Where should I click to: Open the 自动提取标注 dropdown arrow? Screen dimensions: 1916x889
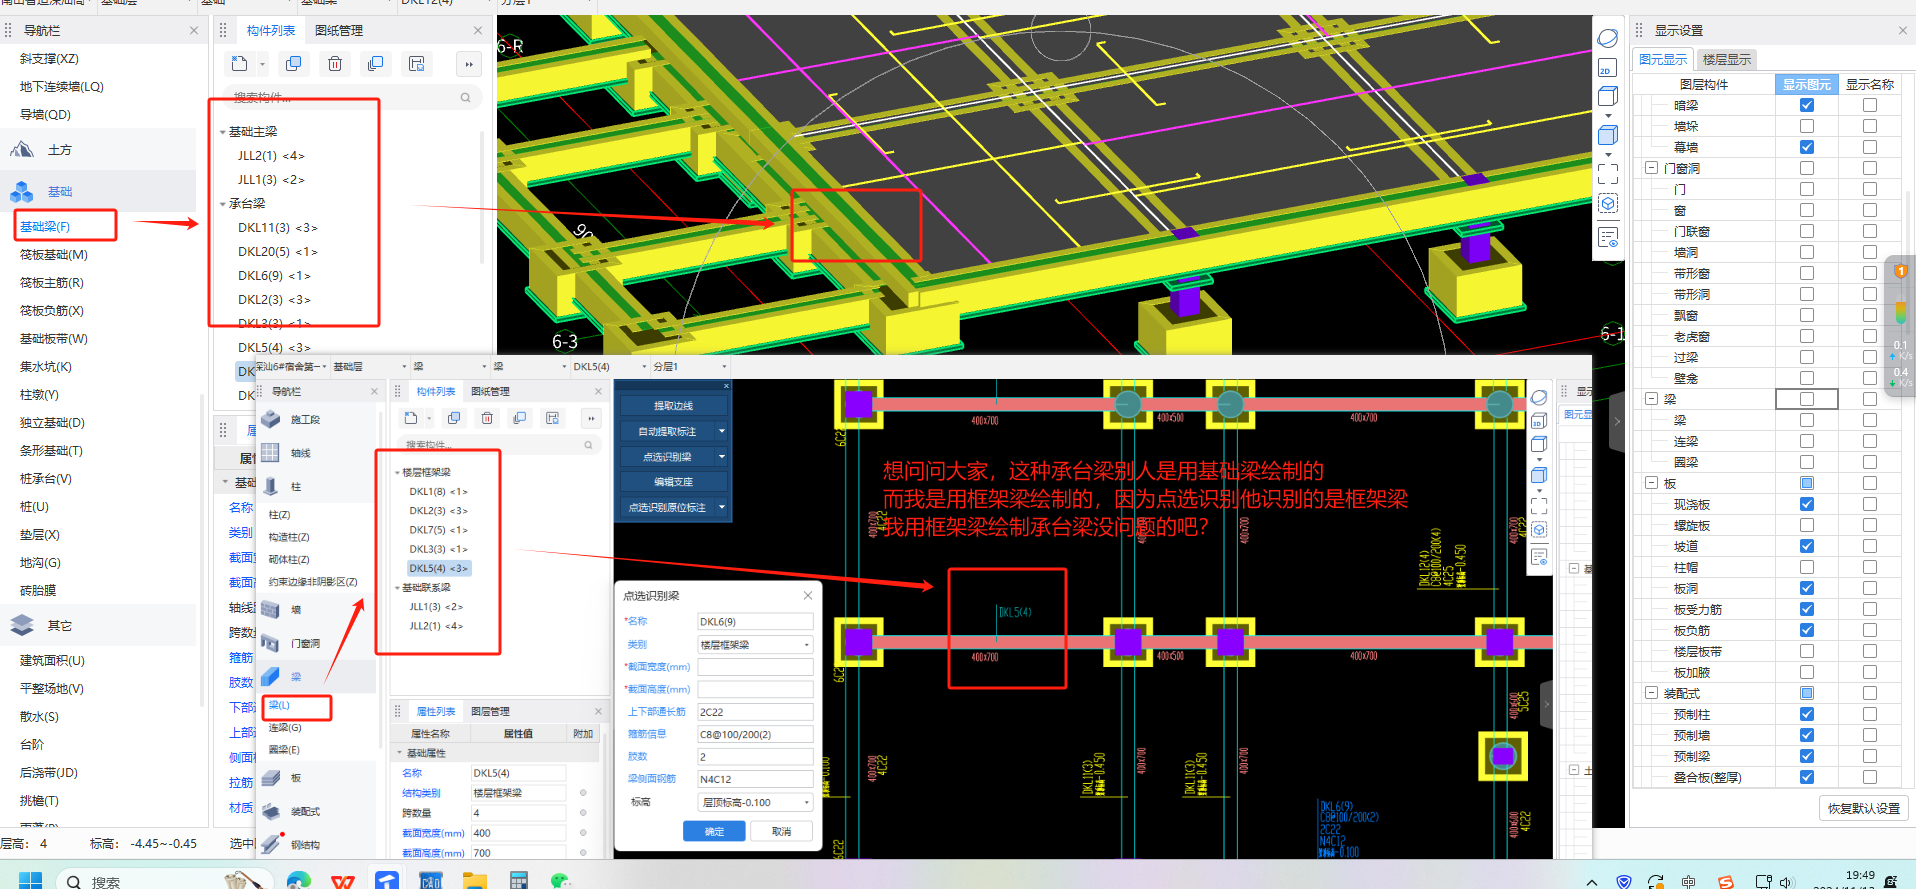(721, 431)
